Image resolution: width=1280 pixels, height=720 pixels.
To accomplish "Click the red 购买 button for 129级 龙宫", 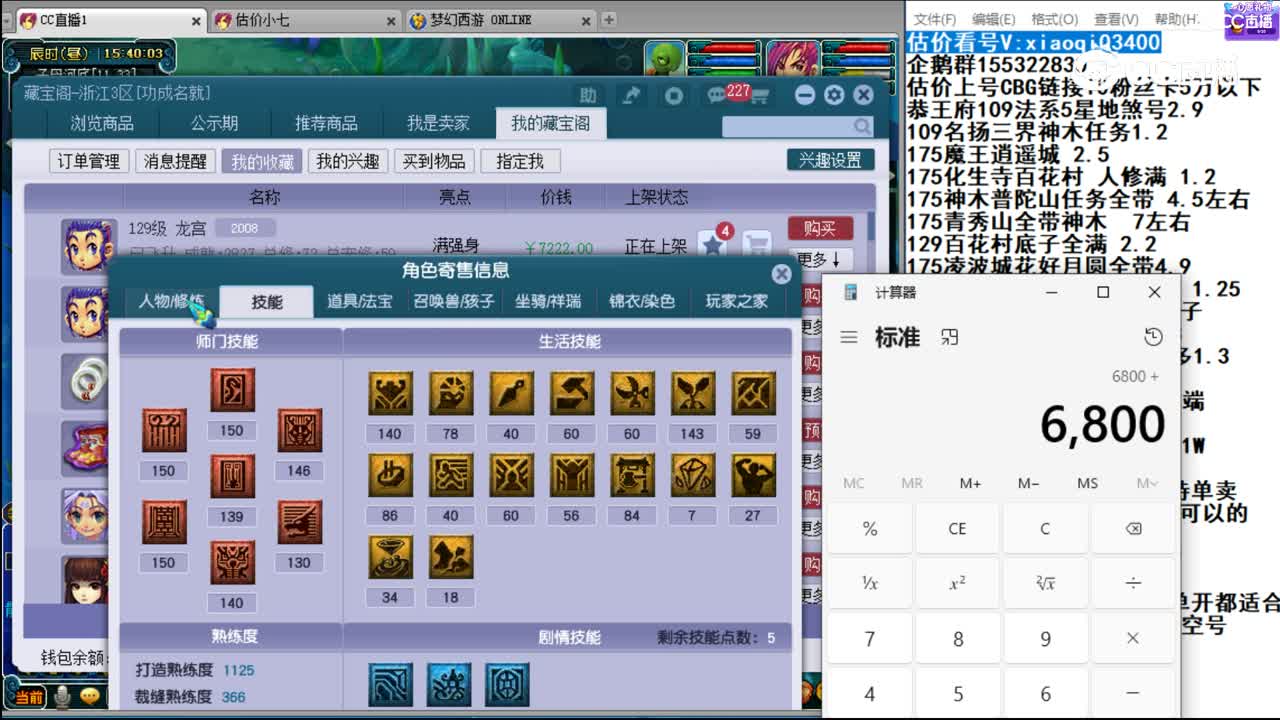I will (820, 229).
